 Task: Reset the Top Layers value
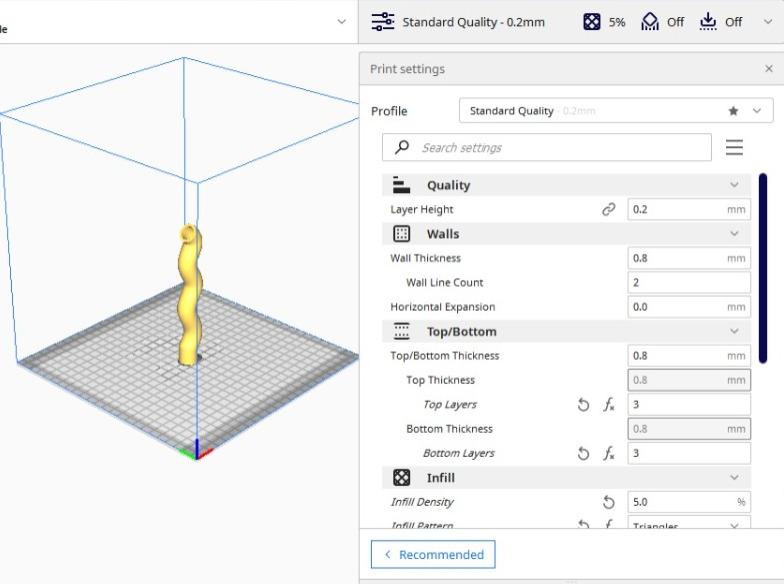click(583, 404)
